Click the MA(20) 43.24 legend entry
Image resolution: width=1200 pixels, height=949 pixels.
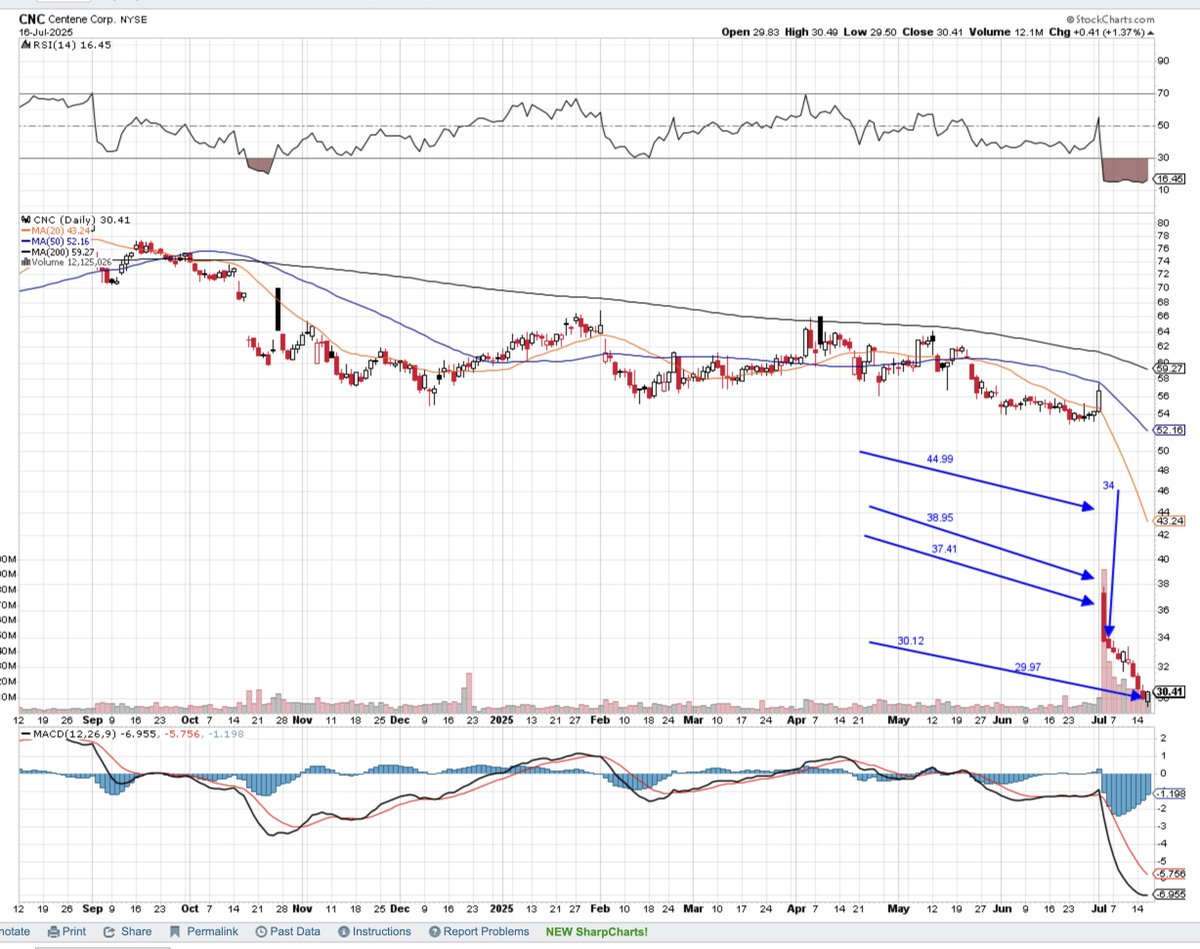57,230
